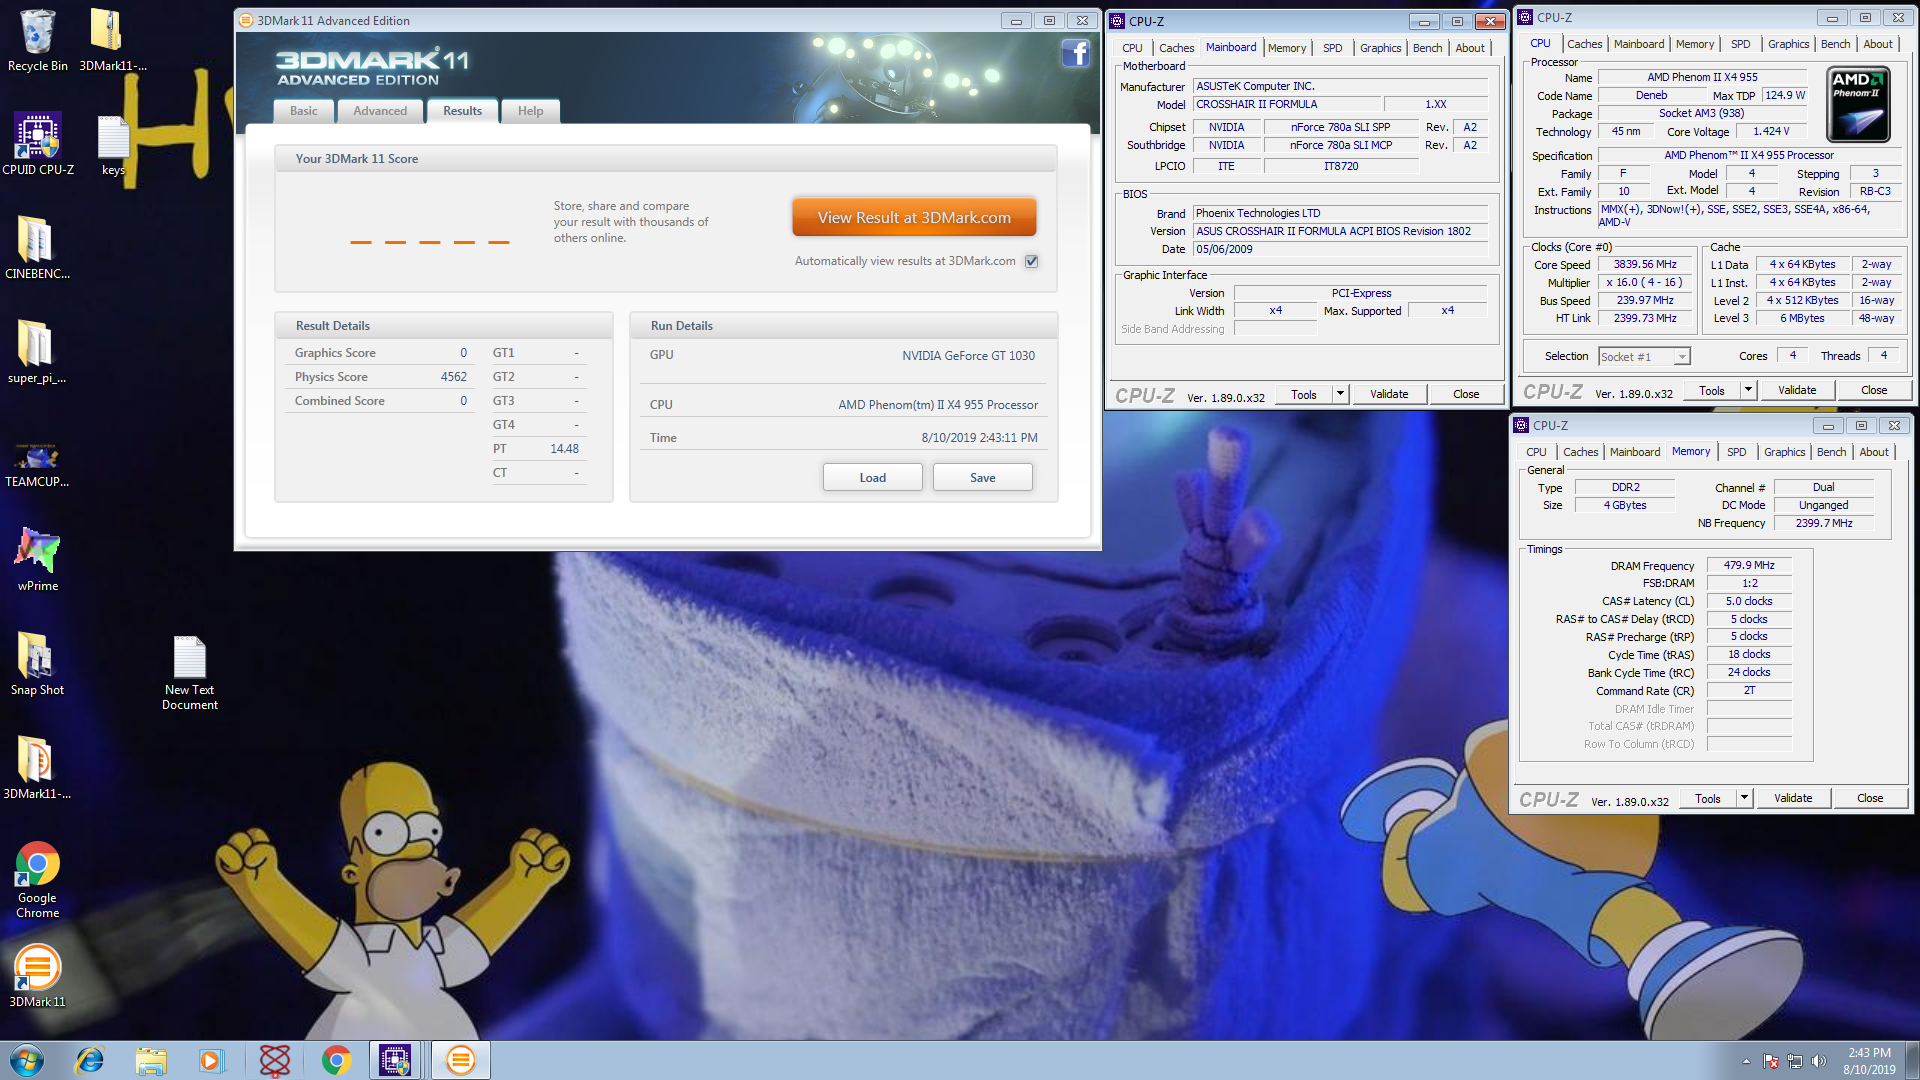The image size is (1920, 1080).
Task: Toggle automatically view results at 3DMark.com
Action: click(x=1032, y=261)
